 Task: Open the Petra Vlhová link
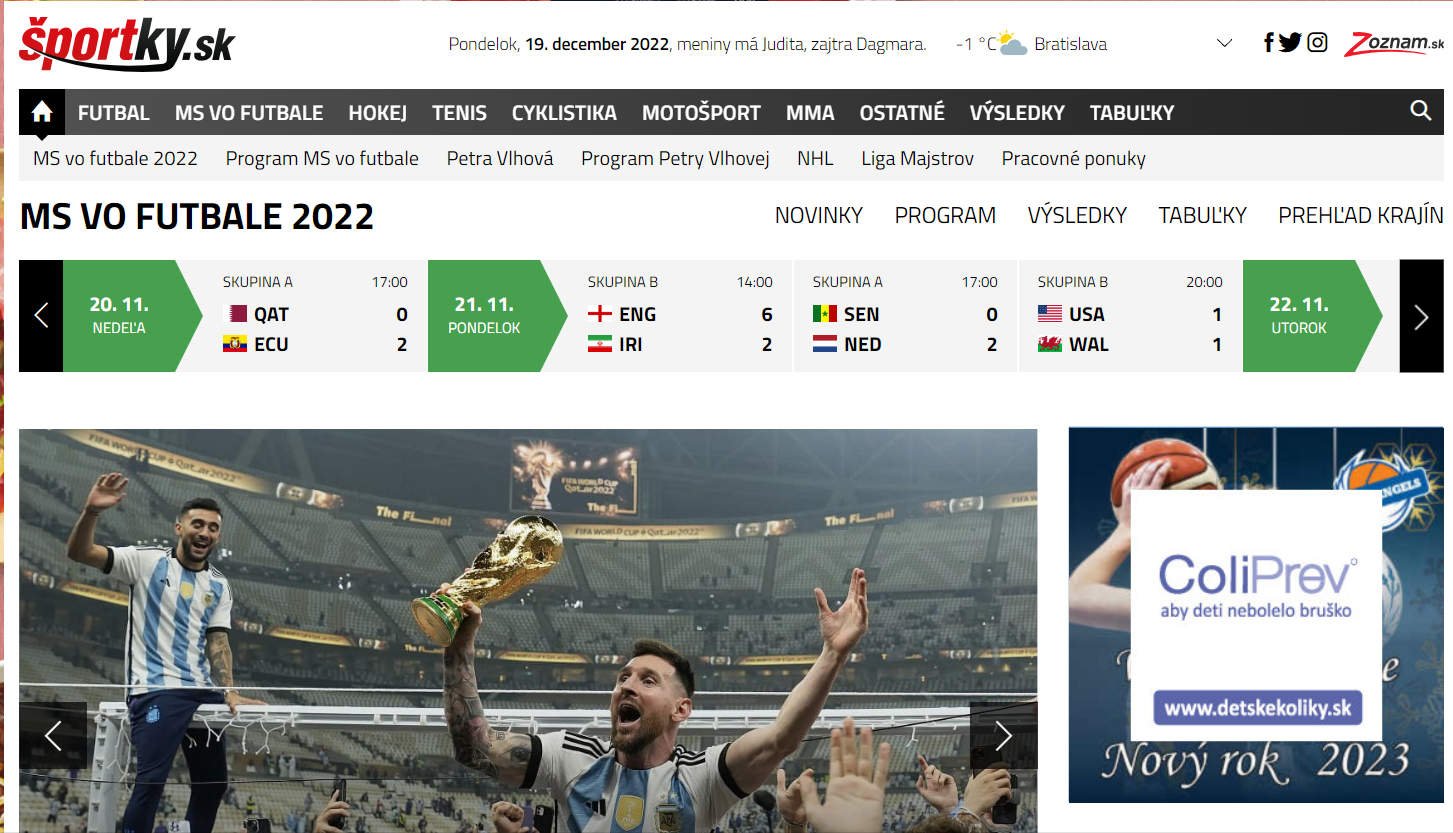(499, 158)
